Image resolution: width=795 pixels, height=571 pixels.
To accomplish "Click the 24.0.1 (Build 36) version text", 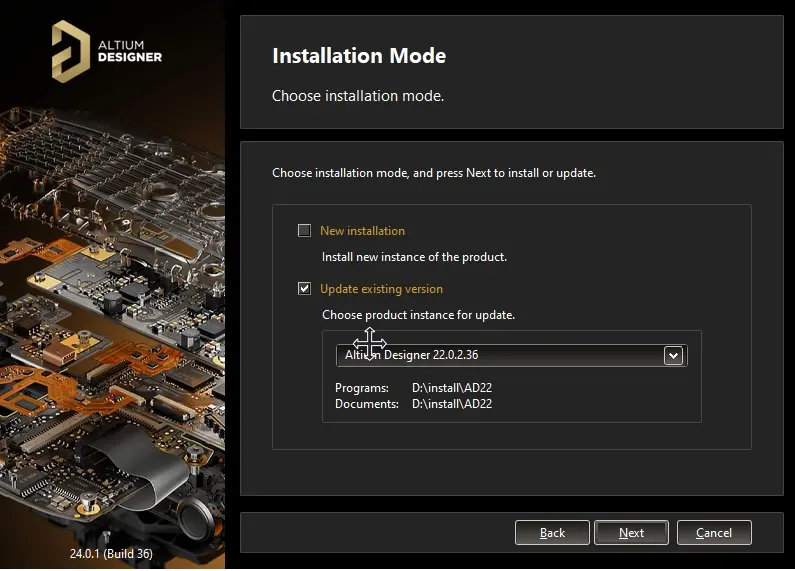I will point(111,553).
